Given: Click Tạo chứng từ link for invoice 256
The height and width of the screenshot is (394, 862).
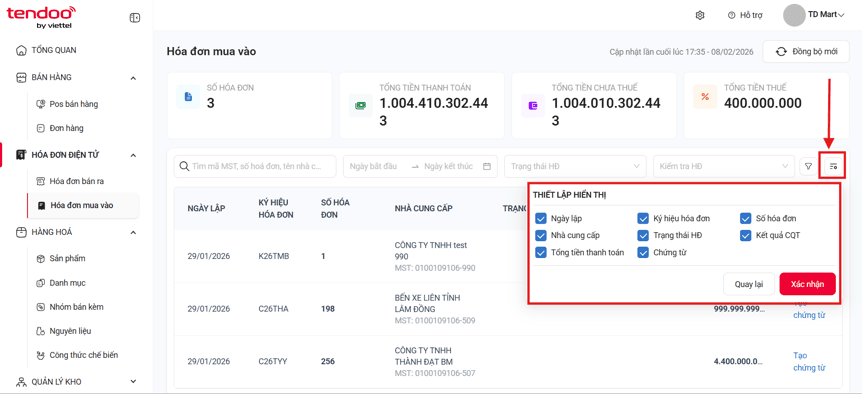Looking at the screenshot, I should pyautogui.click(x=809, y=362).
